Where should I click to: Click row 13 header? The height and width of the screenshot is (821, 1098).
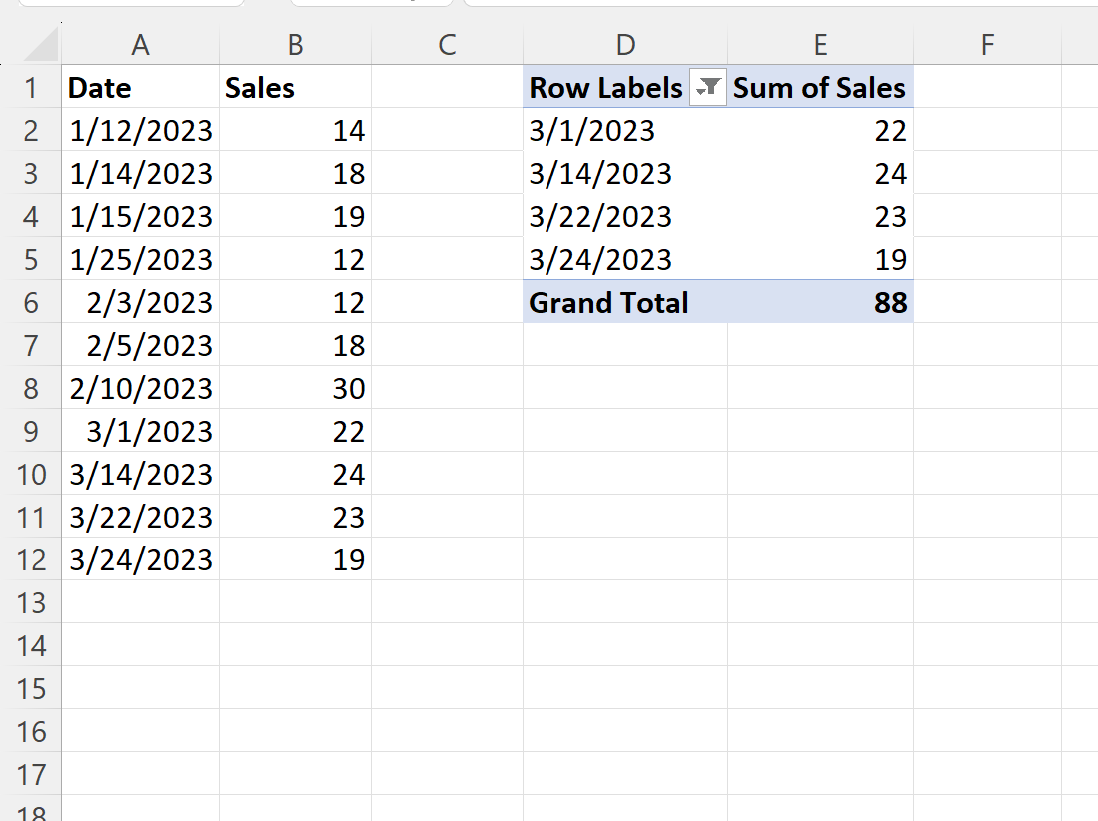[x=32, y=602]
